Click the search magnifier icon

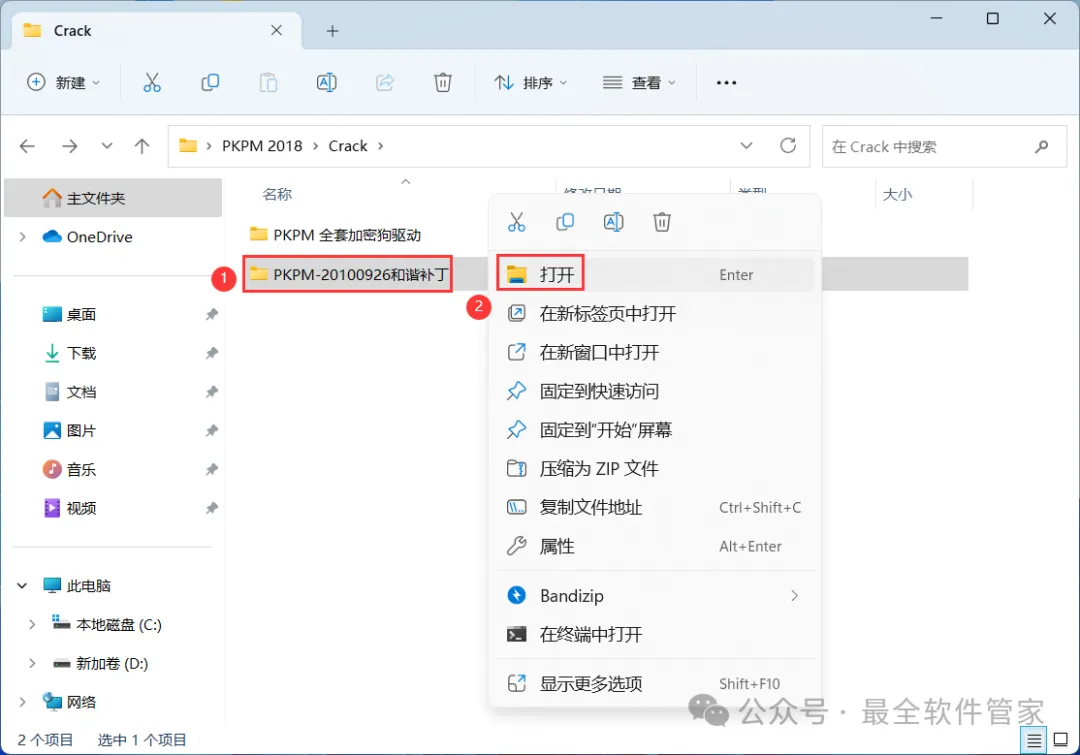tap(1041, 146)
